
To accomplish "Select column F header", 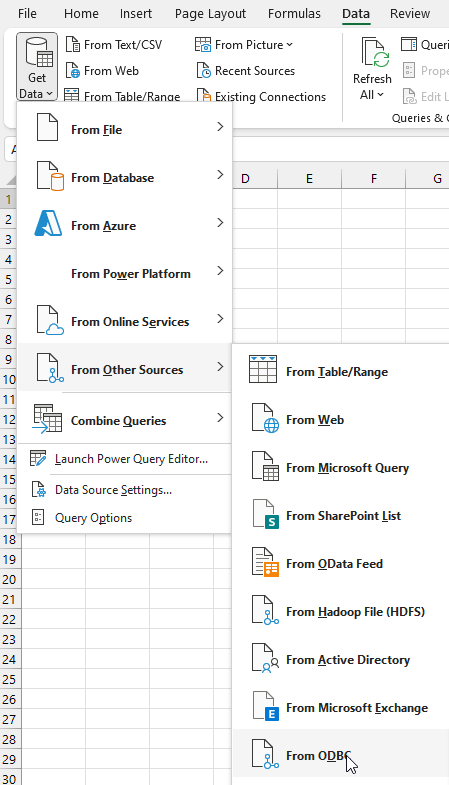I will click(373, 179).
